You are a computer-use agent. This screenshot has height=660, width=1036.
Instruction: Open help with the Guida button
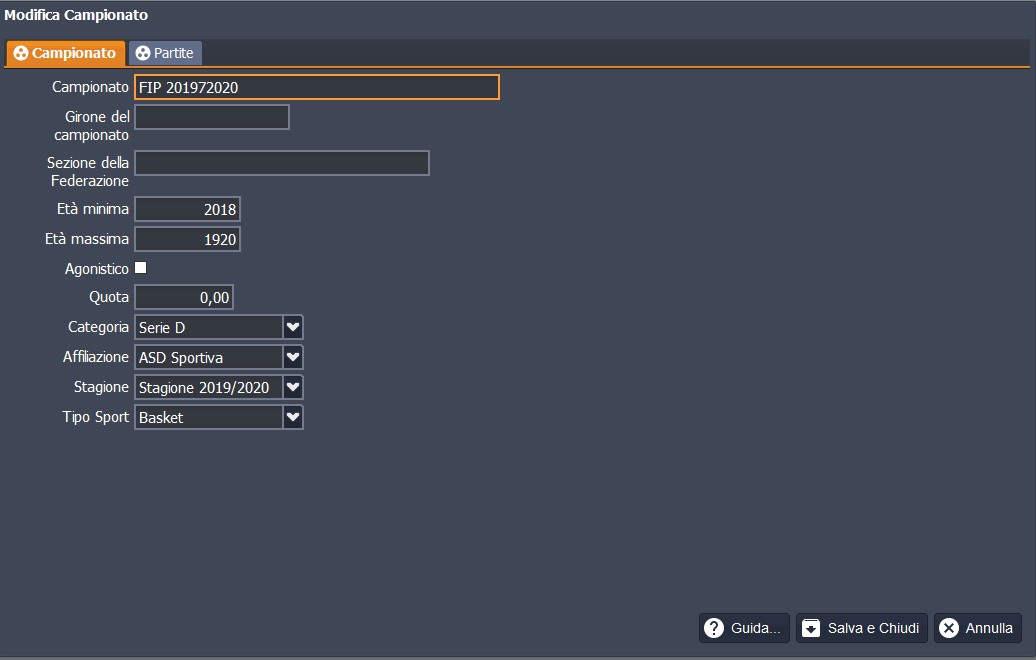[x=744, y=628]
